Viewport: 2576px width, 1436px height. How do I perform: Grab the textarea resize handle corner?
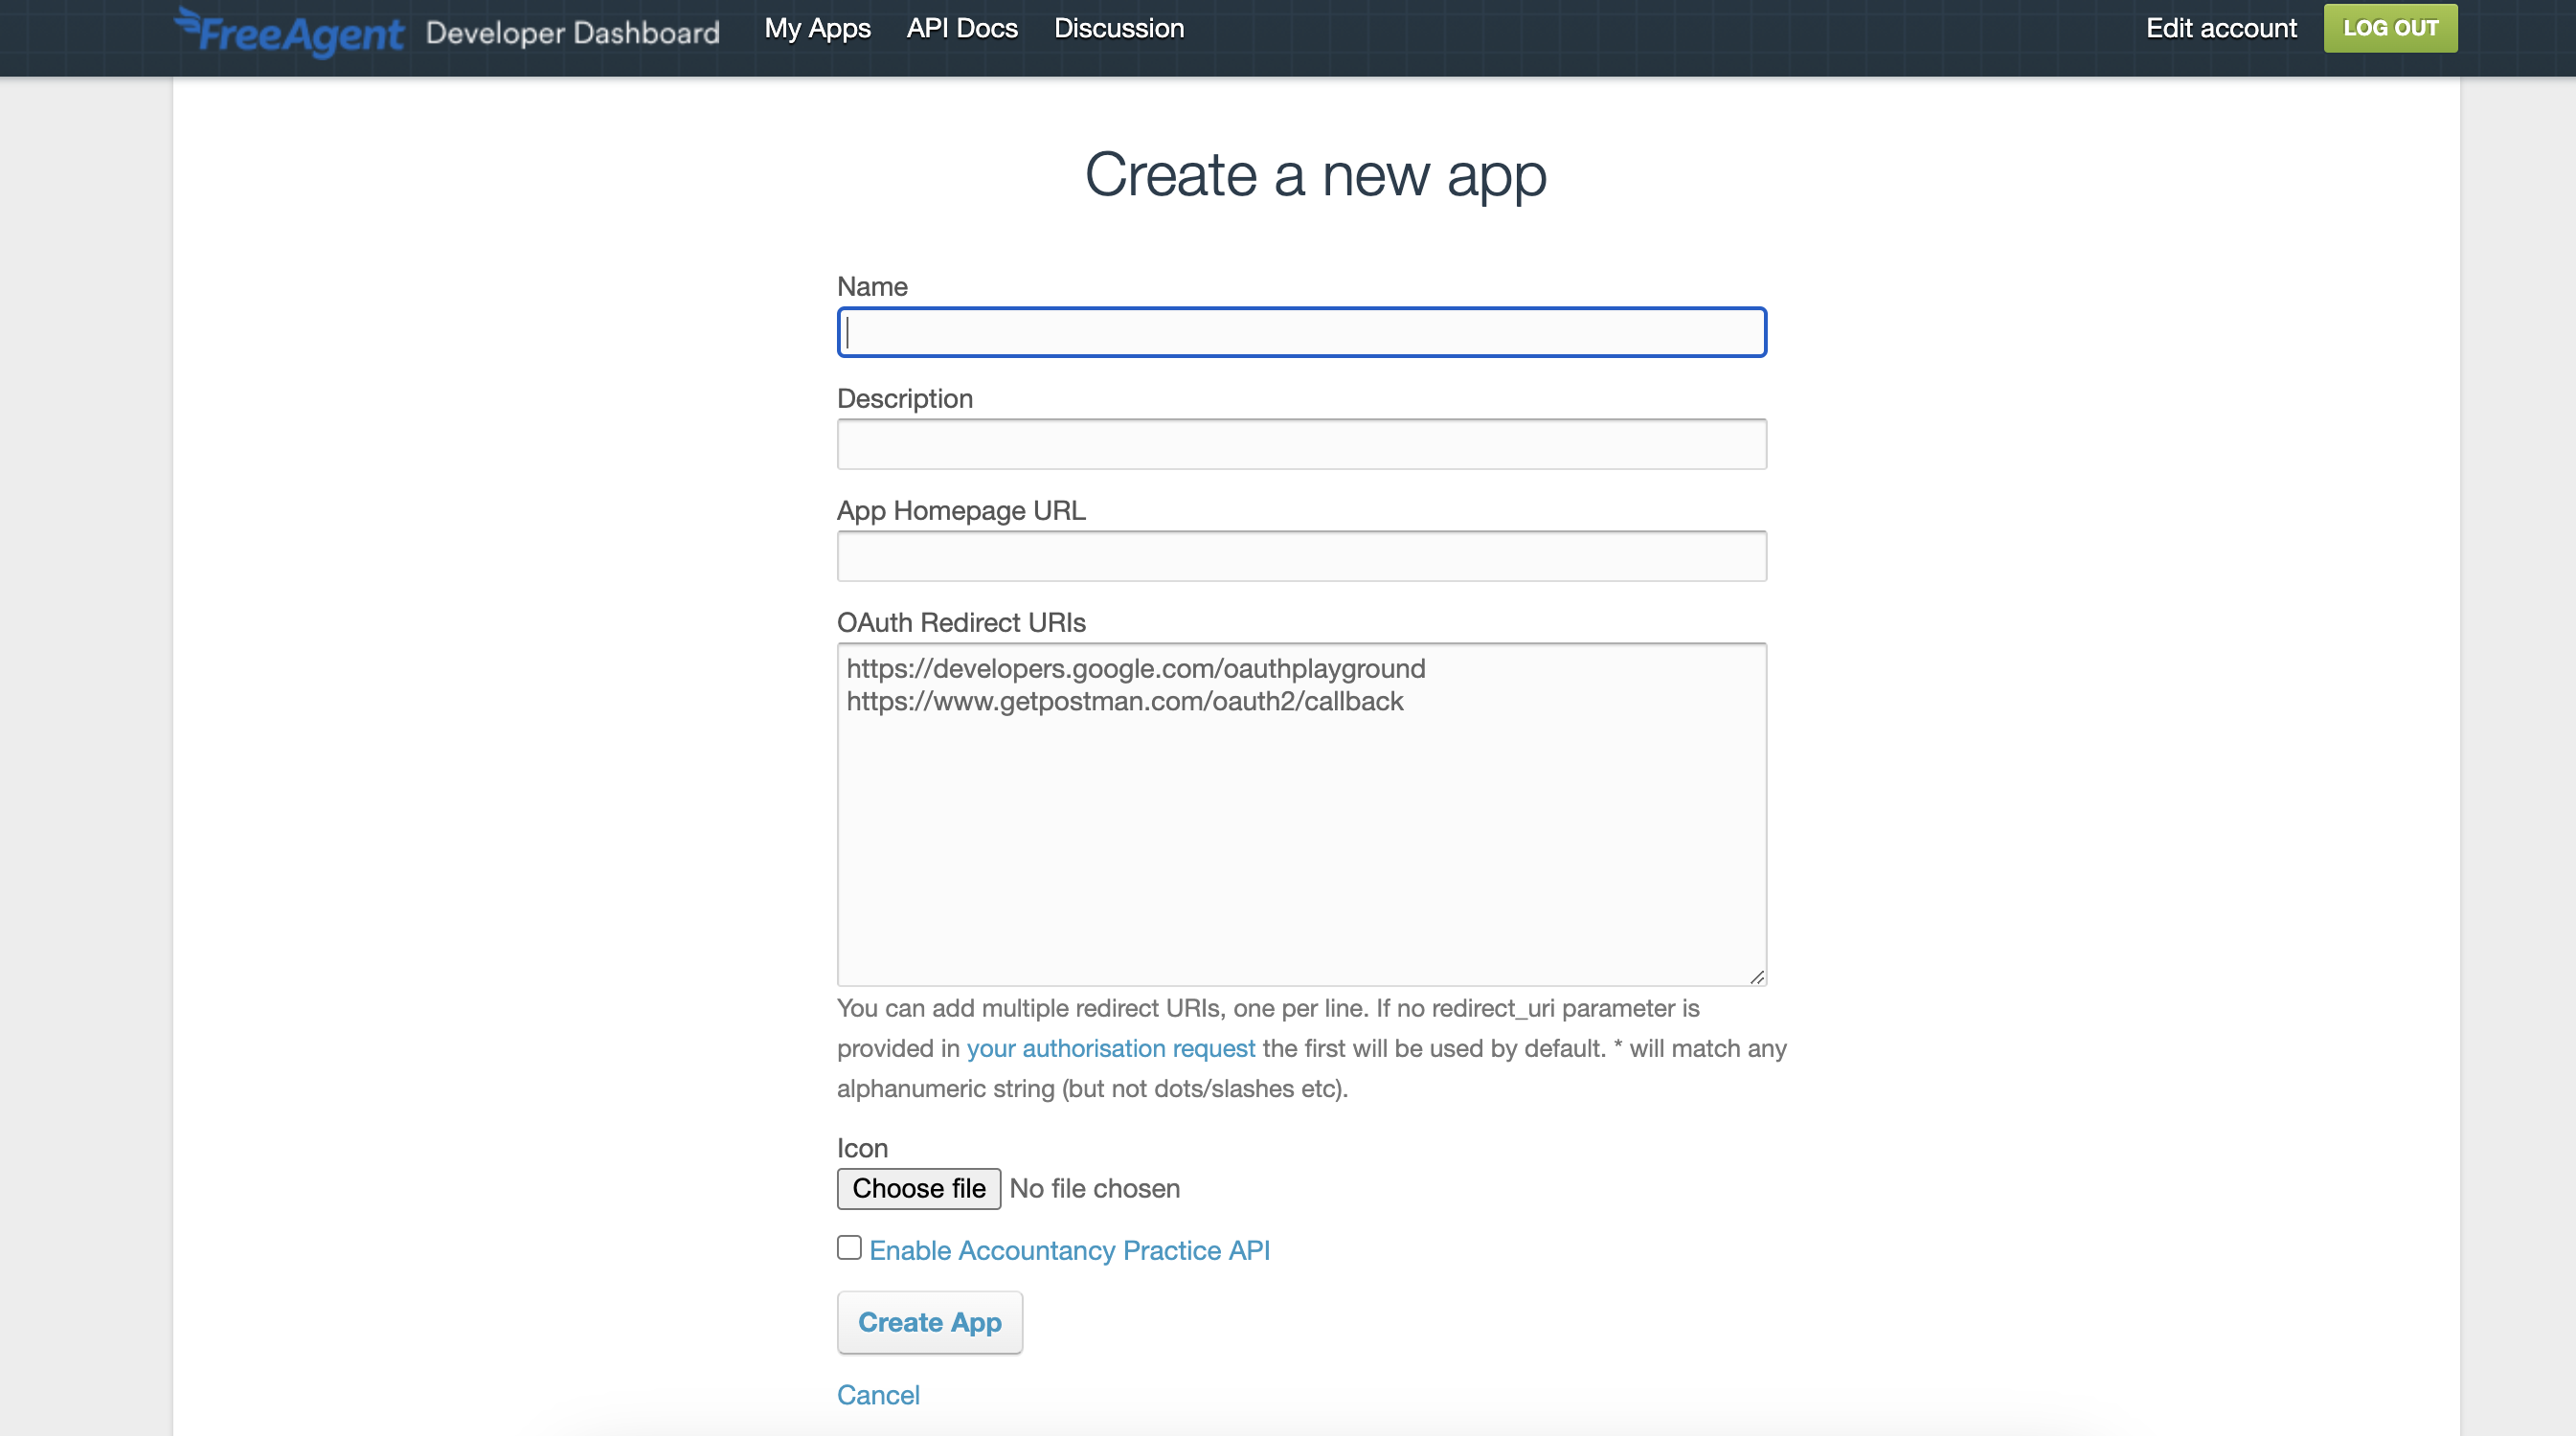tap(1757, 977)
